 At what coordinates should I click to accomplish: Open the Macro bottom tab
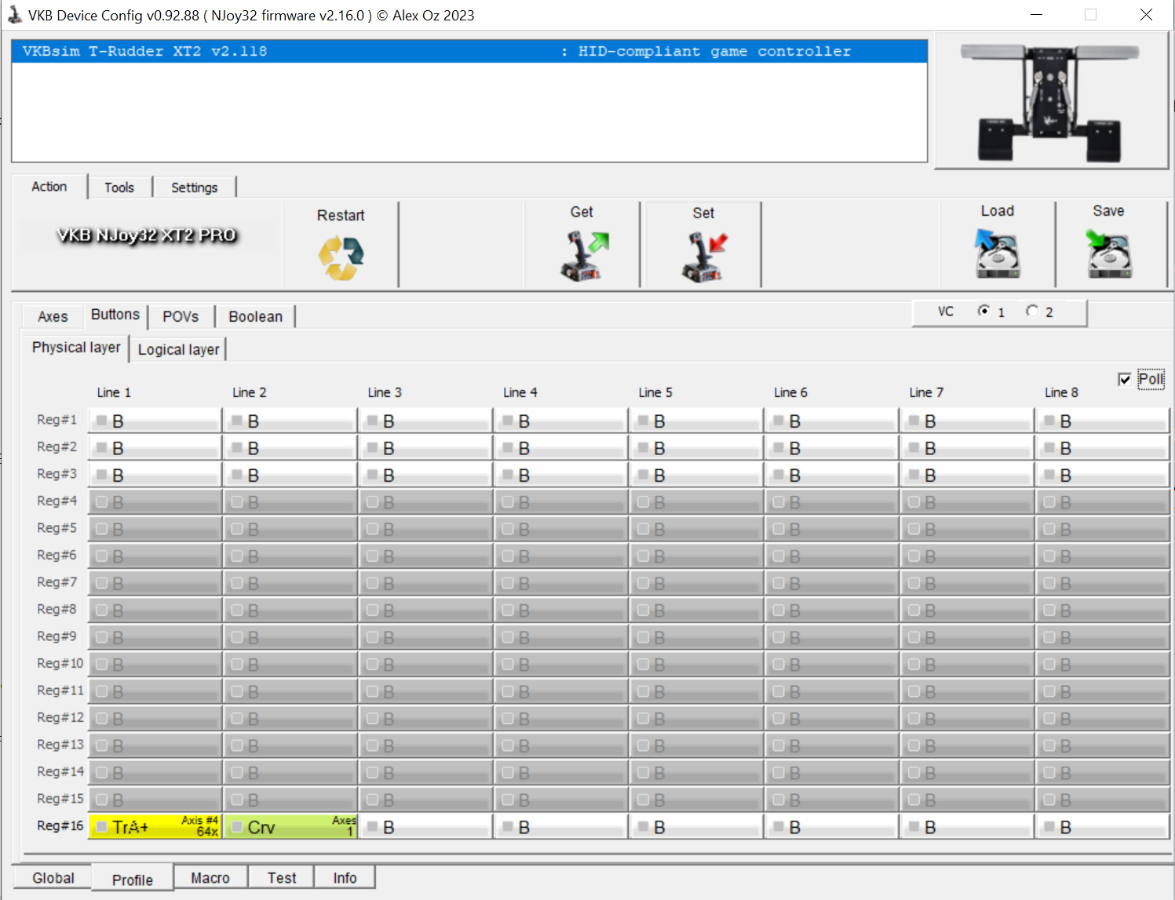click(211, 878)
